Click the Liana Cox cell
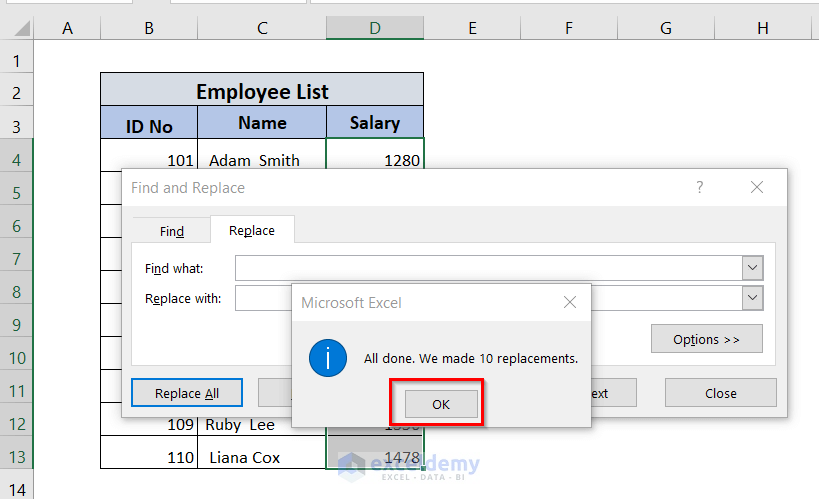The width and height of the screenshot is (819, 499). [262, 452]
